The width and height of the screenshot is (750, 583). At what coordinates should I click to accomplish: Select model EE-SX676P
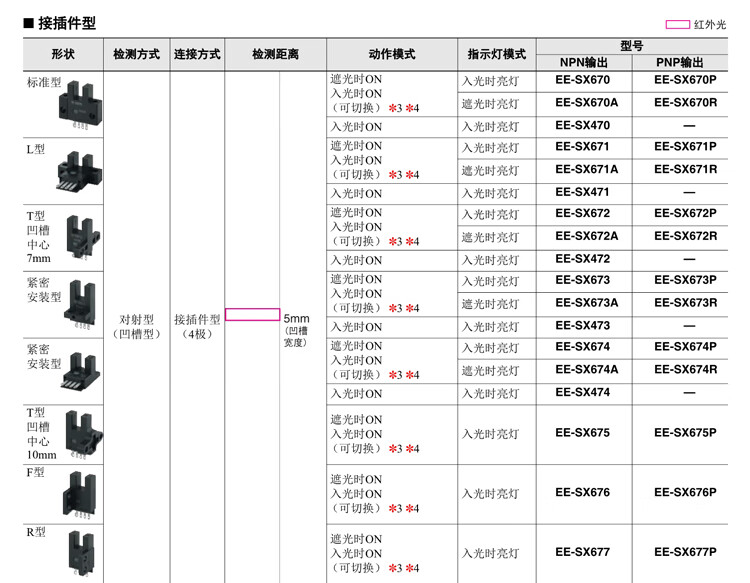(685, 493)
